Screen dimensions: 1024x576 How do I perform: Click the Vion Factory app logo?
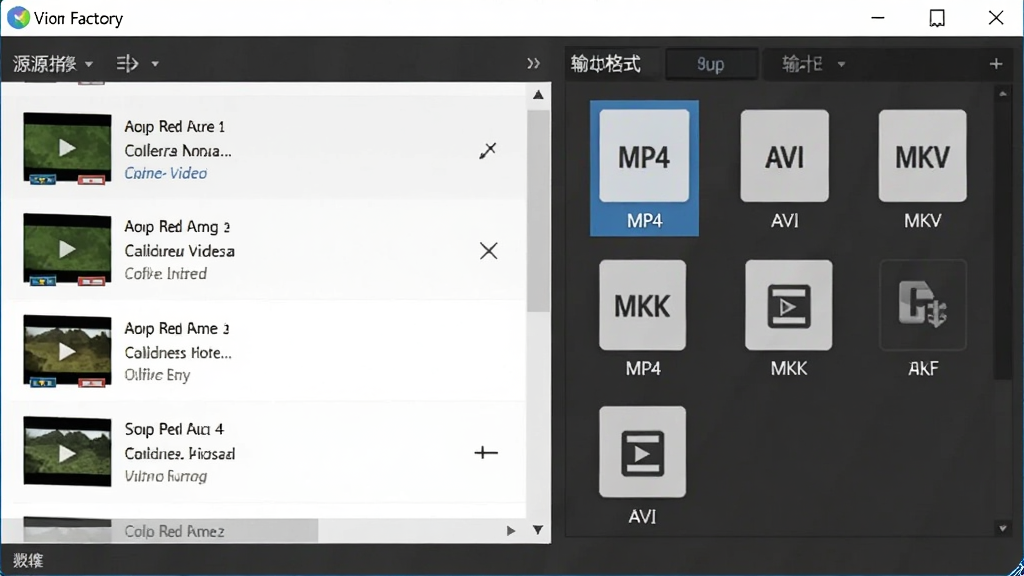[x=18, y=18]
